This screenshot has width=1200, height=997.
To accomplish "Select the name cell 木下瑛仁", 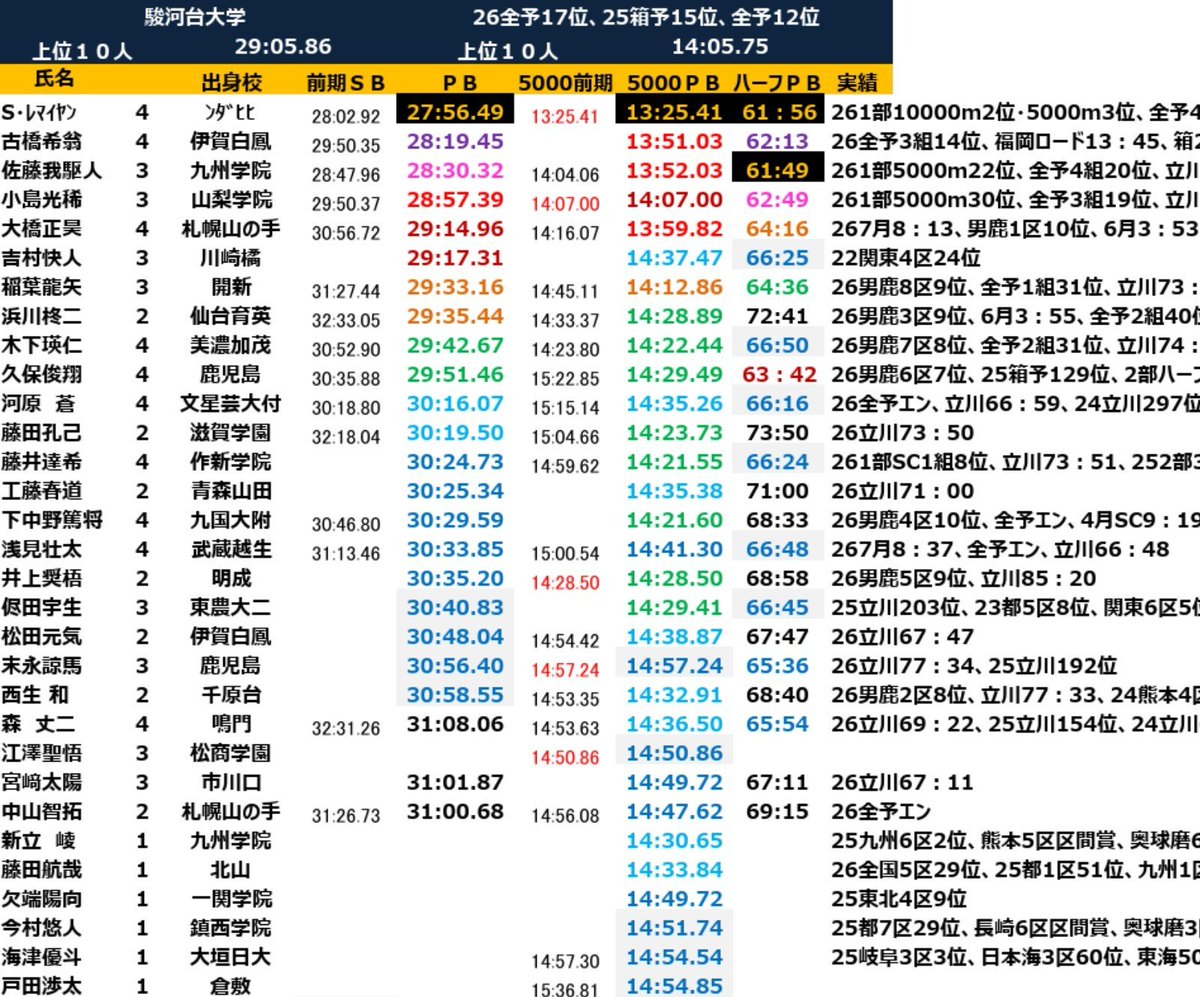I will coord(42,345).
